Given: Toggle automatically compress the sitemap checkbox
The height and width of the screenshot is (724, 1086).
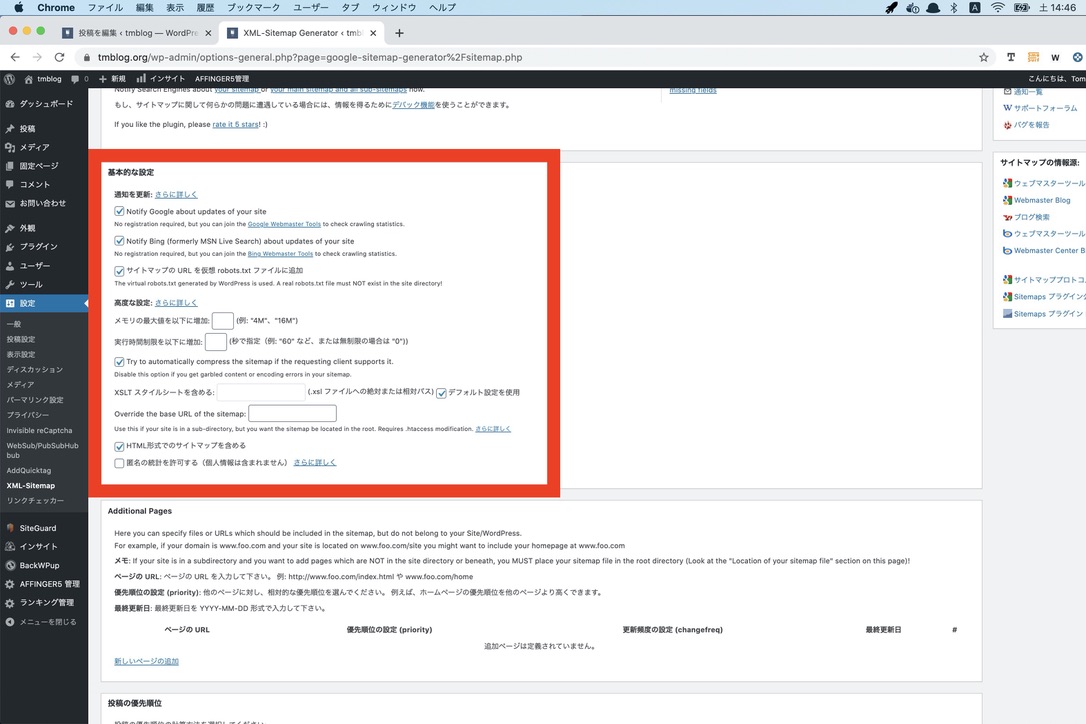Looking at the screenshot, I should pyautogui.click(x=119, y=362).
